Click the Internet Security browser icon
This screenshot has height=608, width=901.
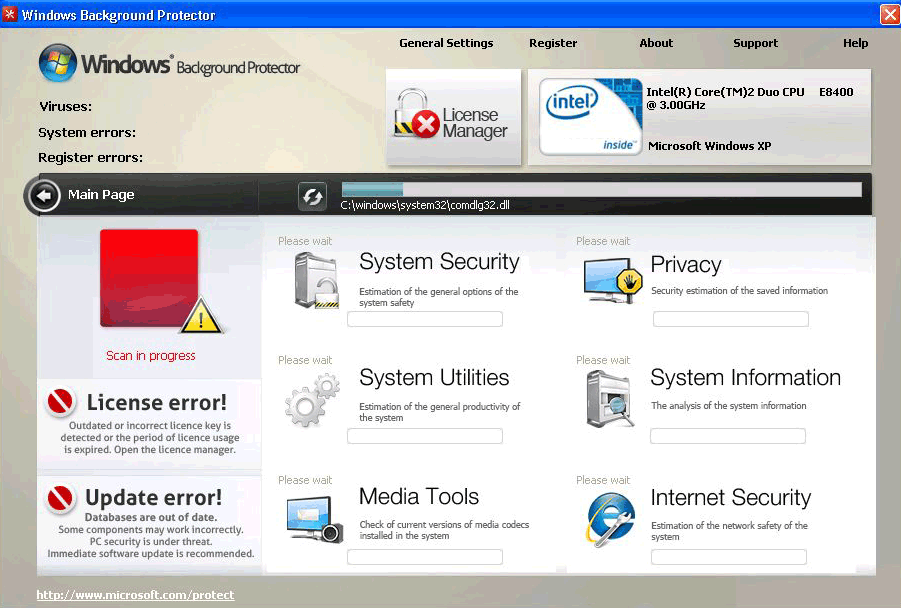tap(610, 516)
